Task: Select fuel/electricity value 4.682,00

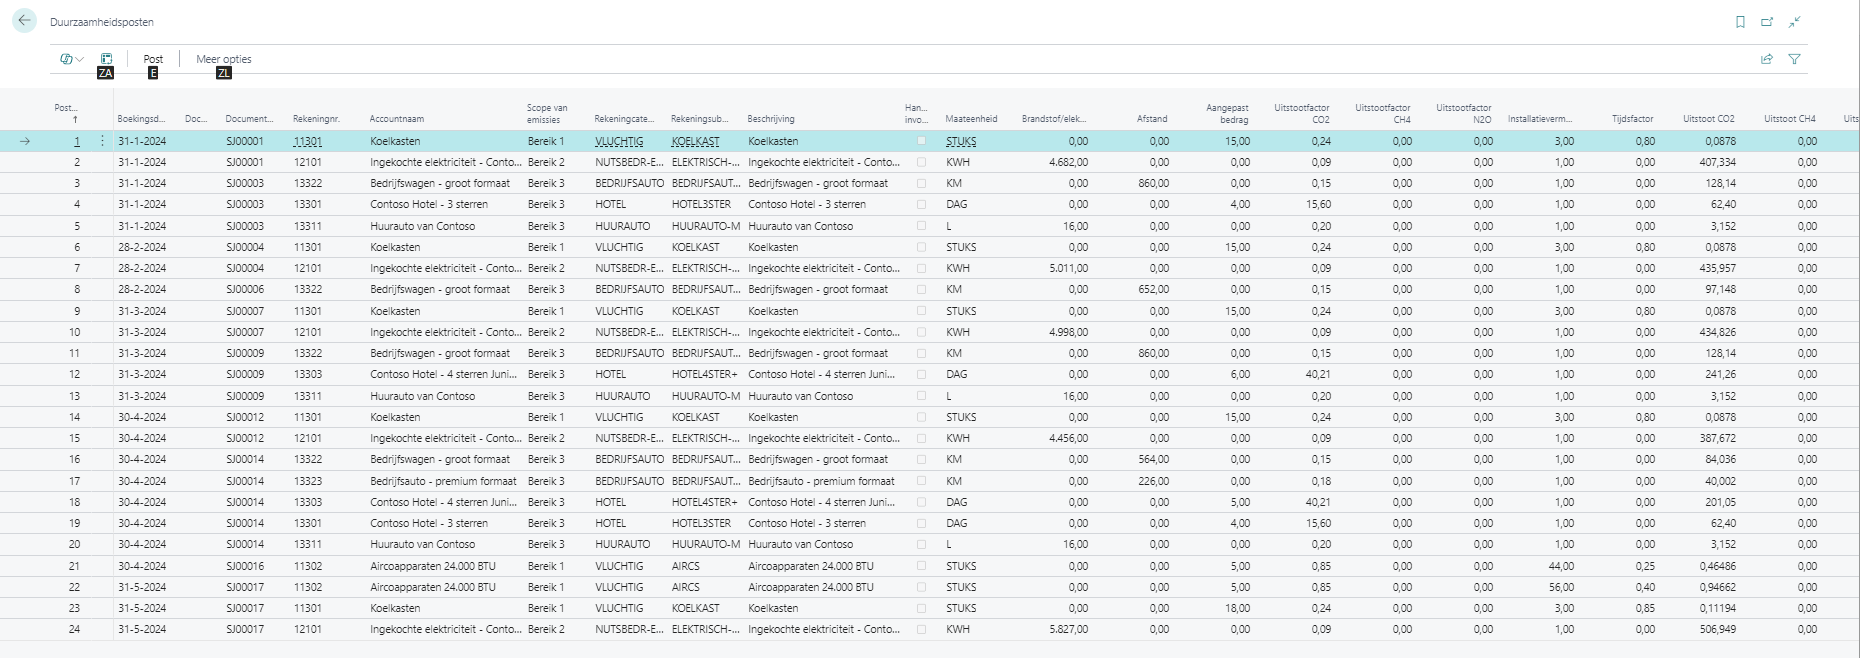Action: [1069, 162]
